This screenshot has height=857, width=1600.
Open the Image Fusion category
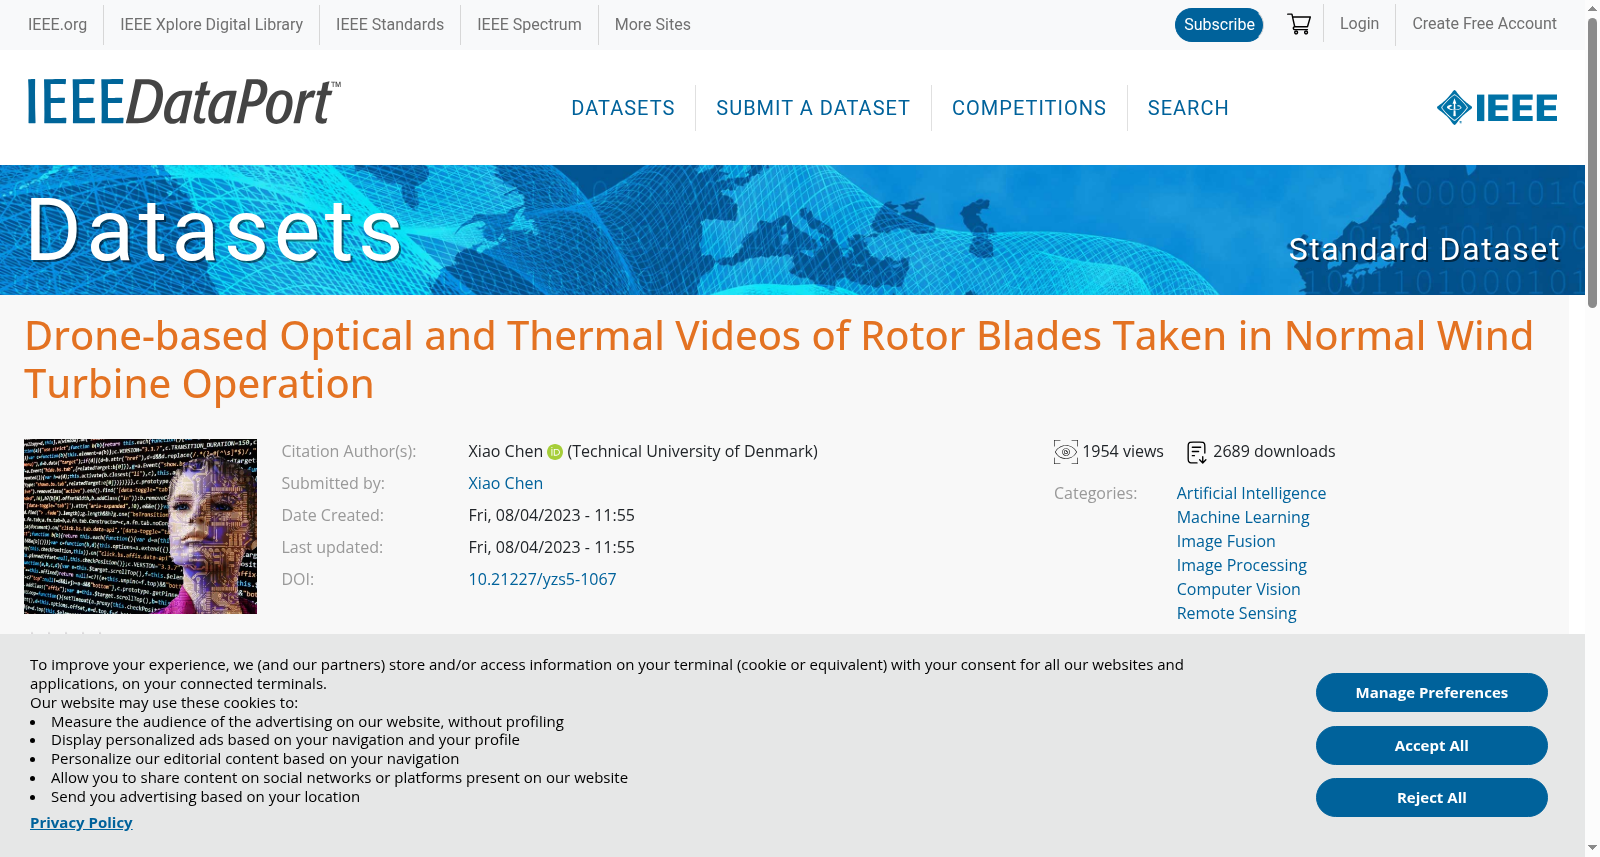(1226, 541)
